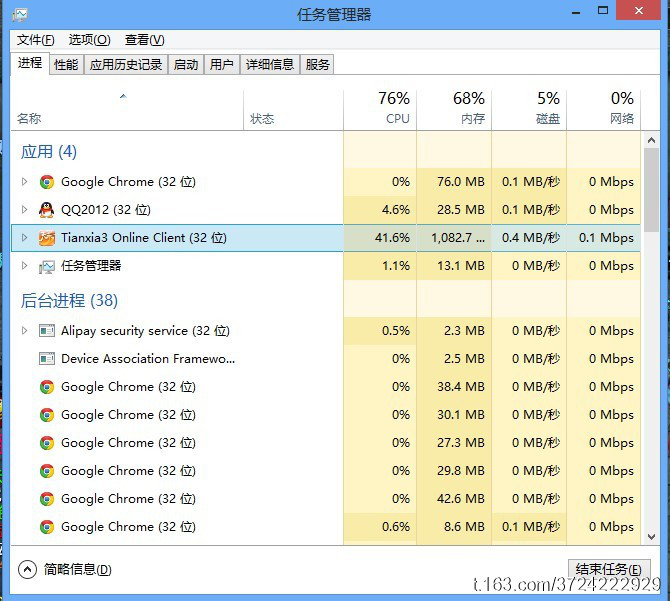Click the 应用 (4) group heading
670x601 pixels.
pos(49,152)
